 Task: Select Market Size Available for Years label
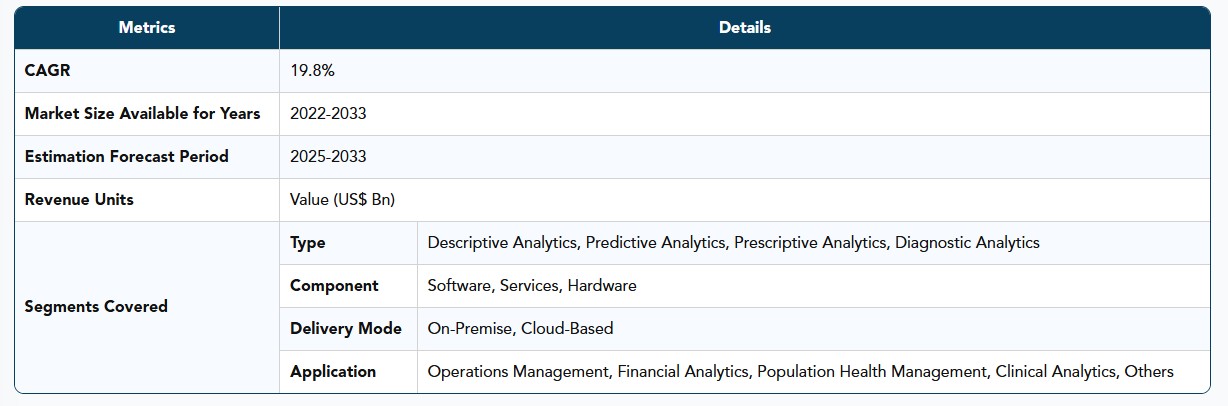click(142, 114)
